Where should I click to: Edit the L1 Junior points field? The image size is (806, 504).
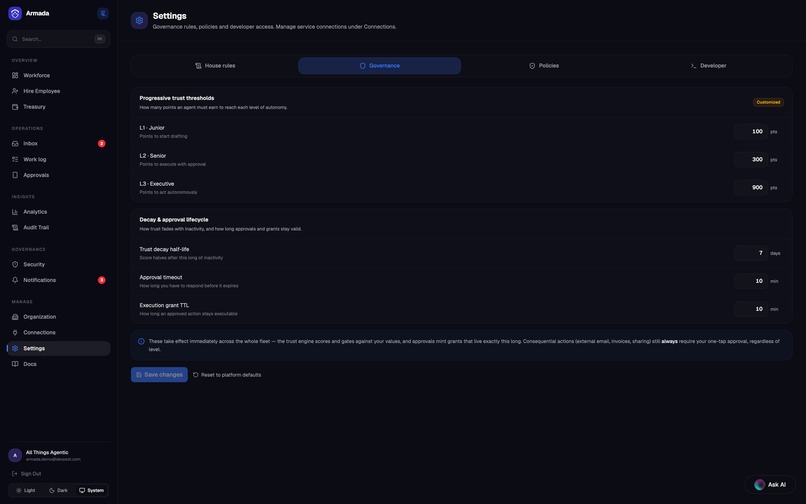[x=751, y=132]
